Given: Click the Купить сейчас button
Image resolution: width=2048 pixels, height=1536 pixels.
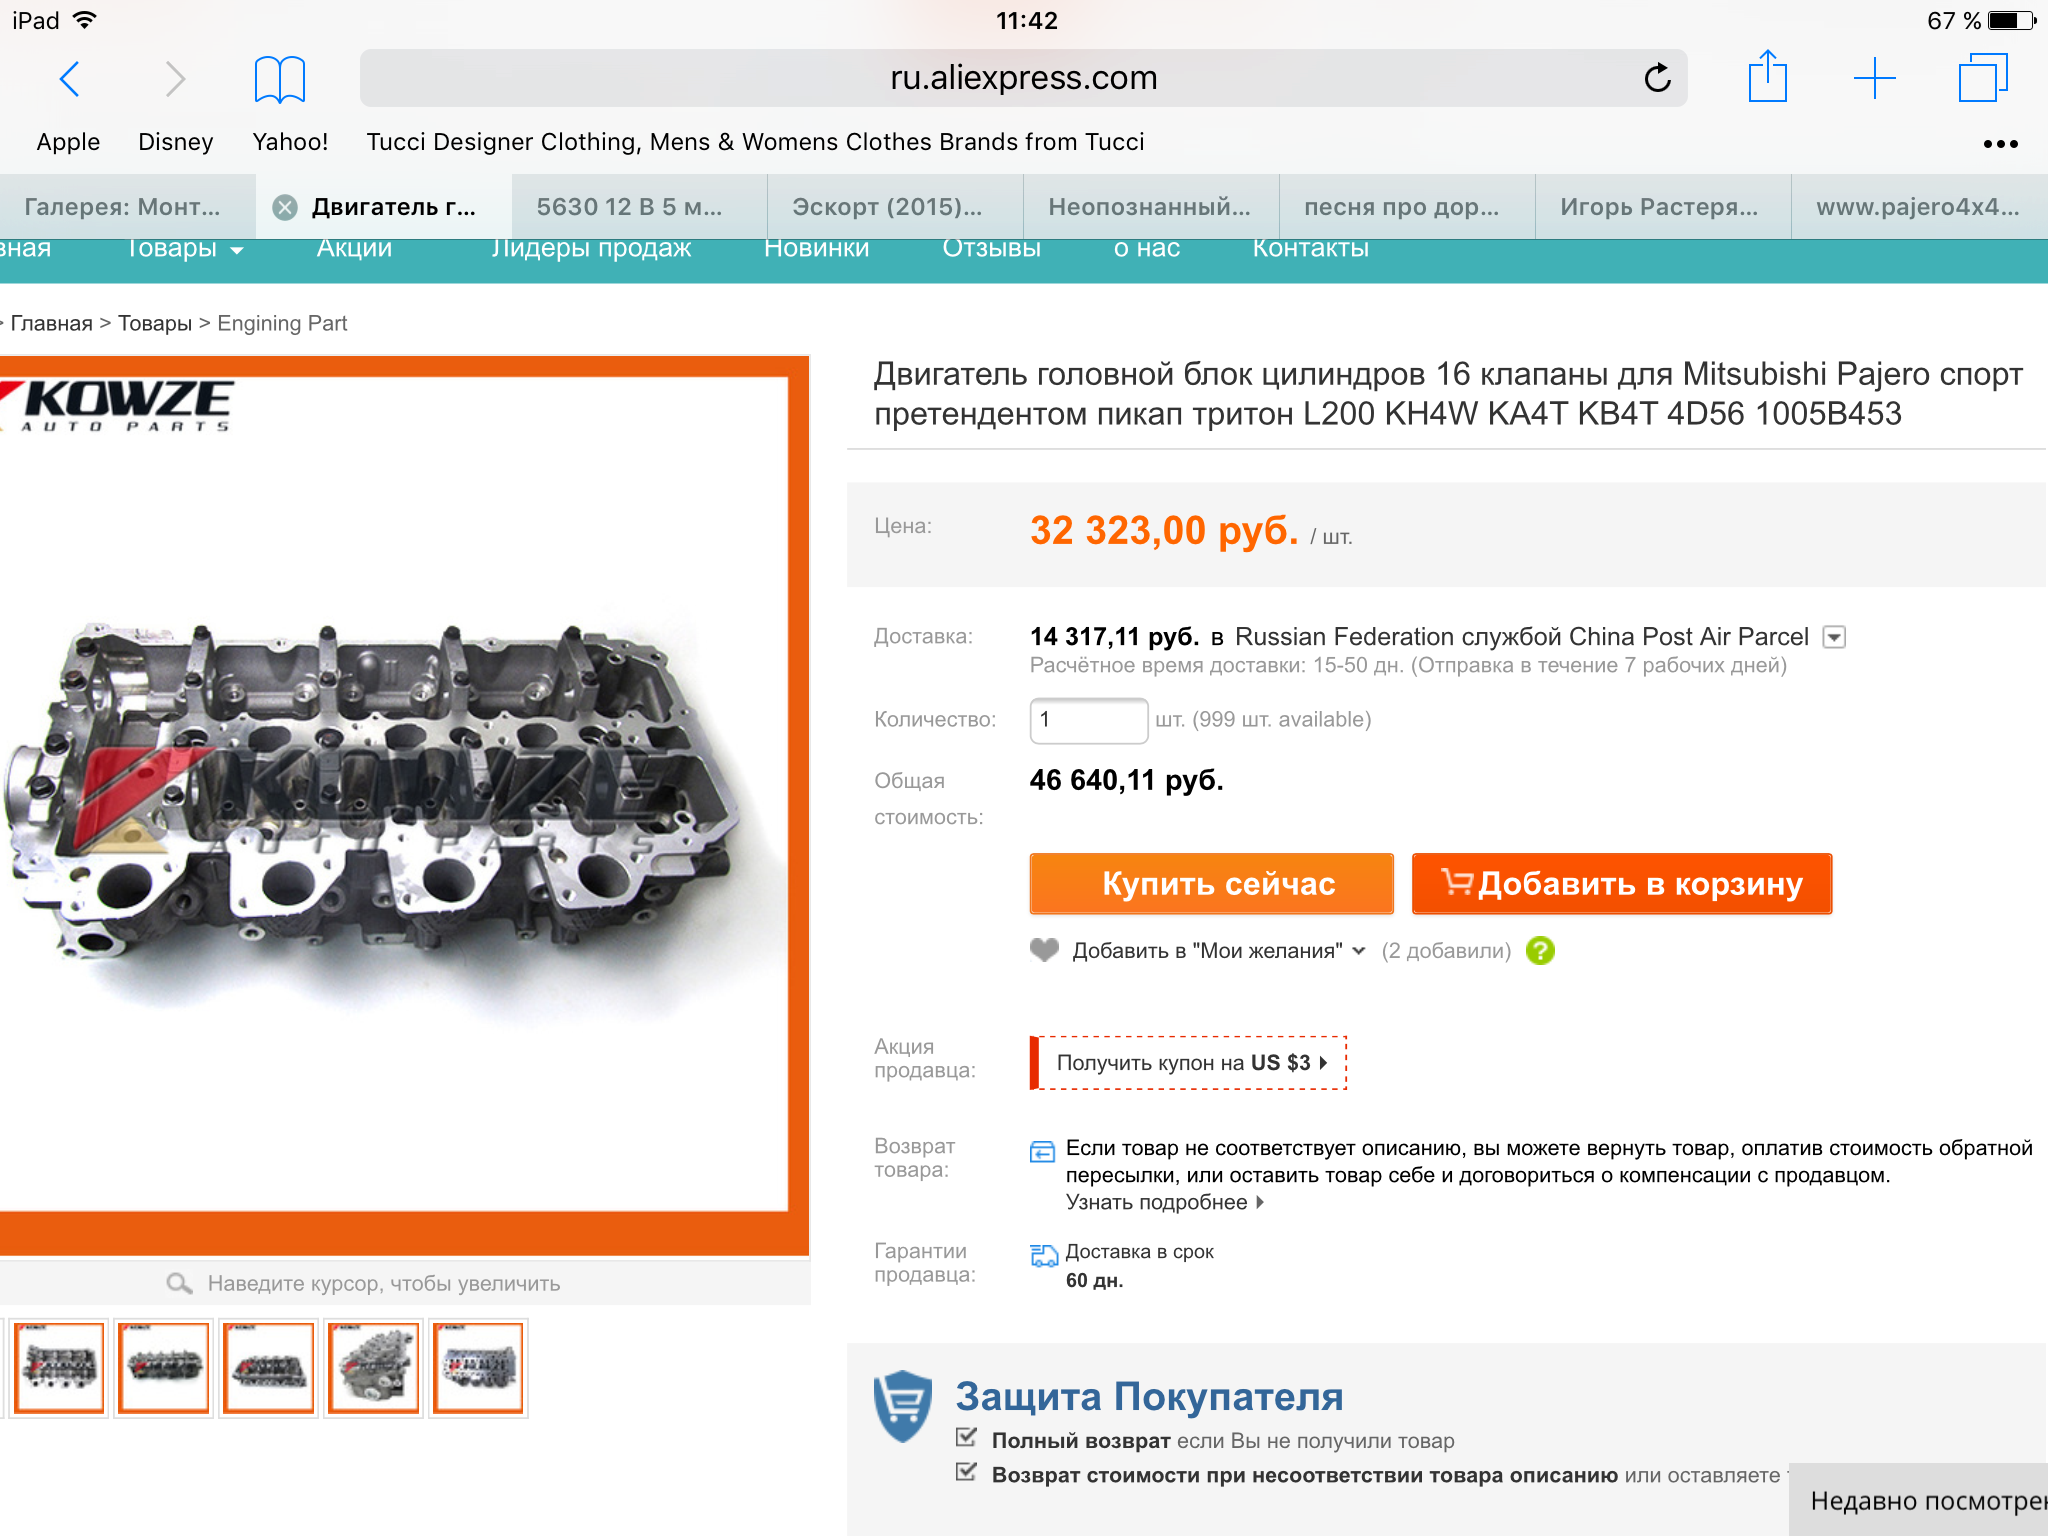Looking at the screenshot, I should pyautogui.click(x=1211, y=883).
